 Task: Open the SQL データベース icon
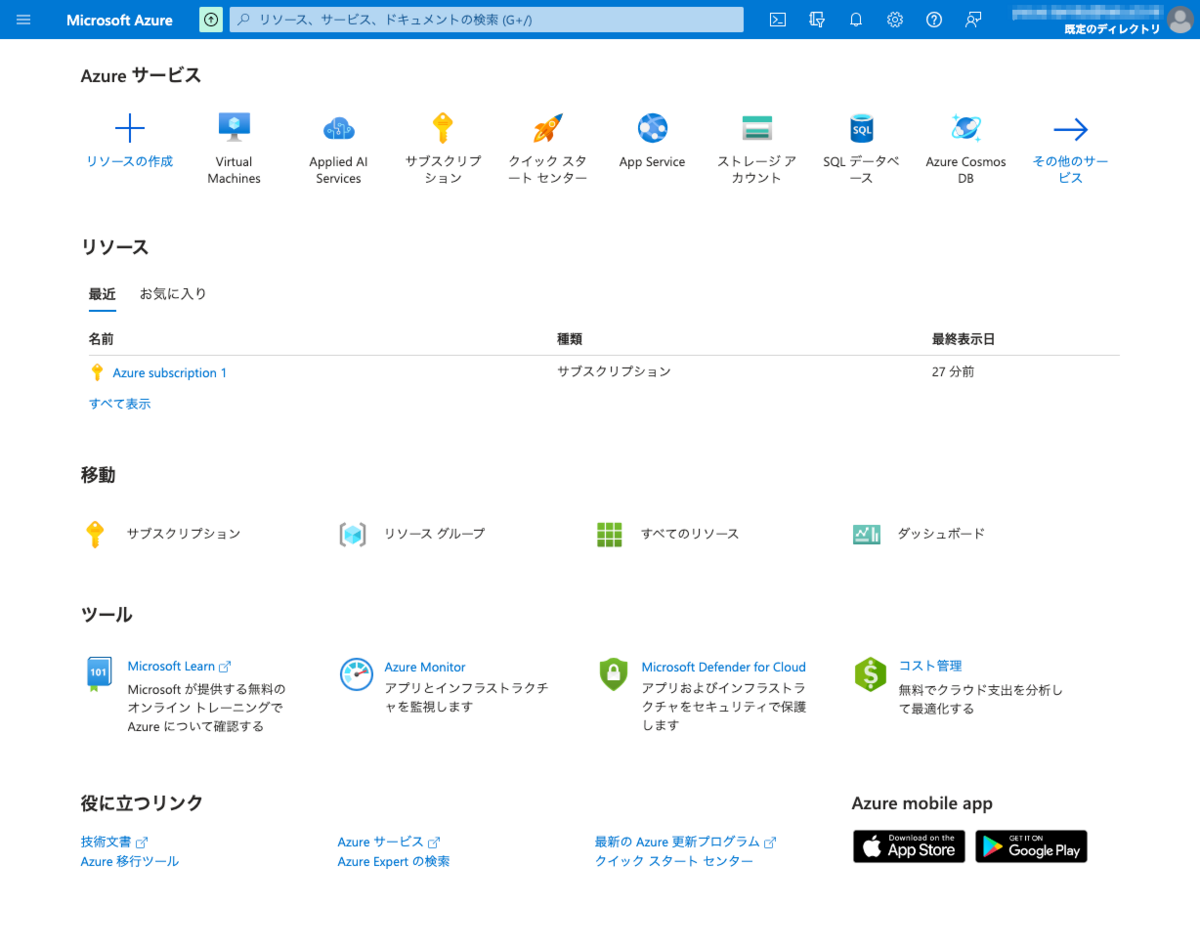coord(861,128)
